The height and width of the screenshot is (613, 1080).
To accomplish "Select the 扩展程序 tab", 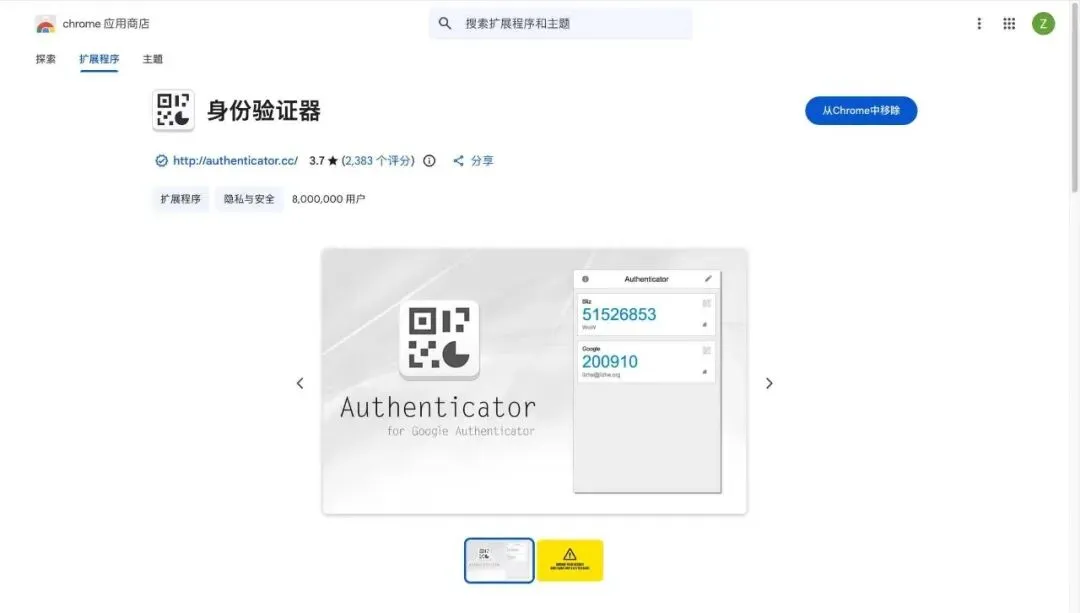I will point(99,59).
